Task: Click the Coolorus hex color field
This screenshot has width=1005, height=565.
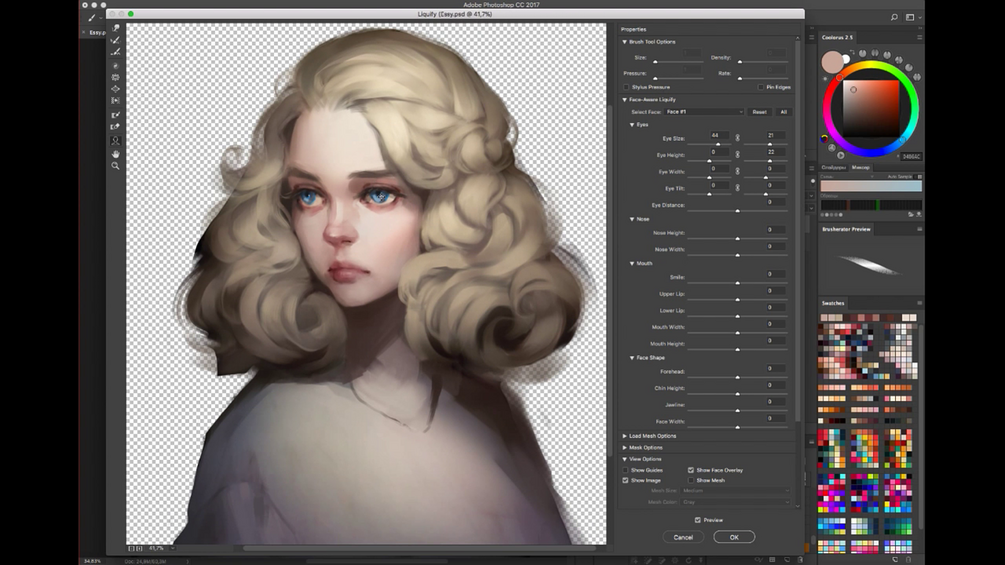Action: [x=911, y=156]
